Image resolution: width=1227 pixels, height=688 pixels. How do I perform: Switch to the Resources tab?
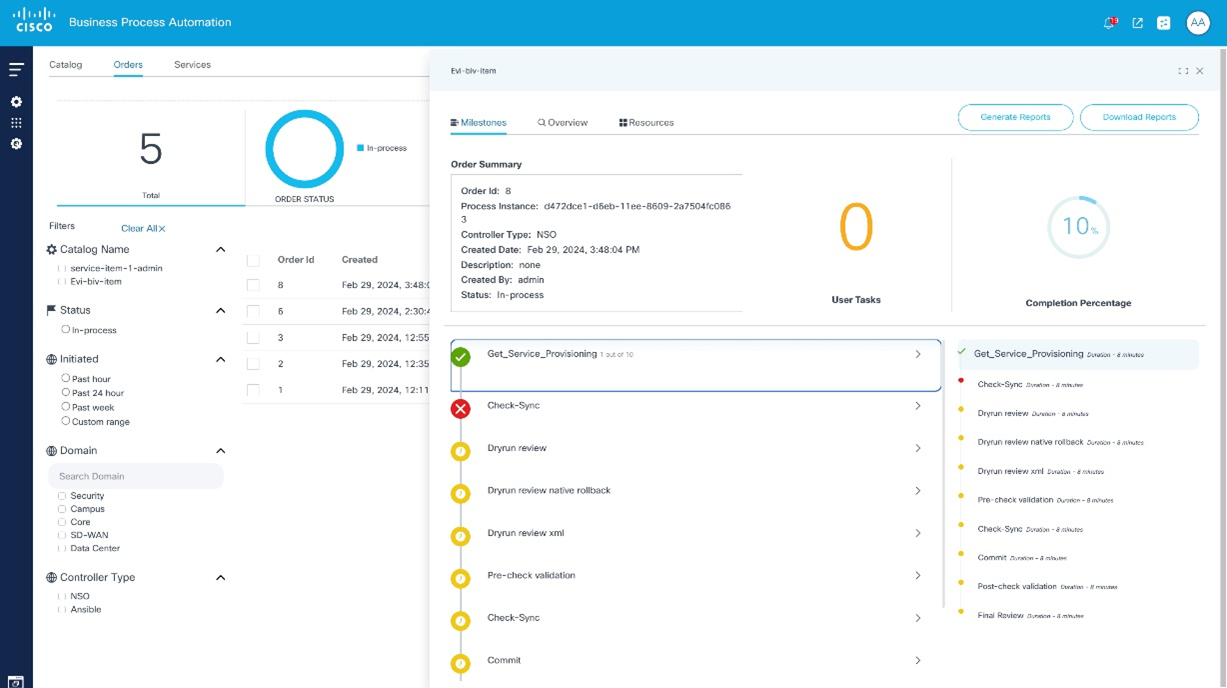646,123
